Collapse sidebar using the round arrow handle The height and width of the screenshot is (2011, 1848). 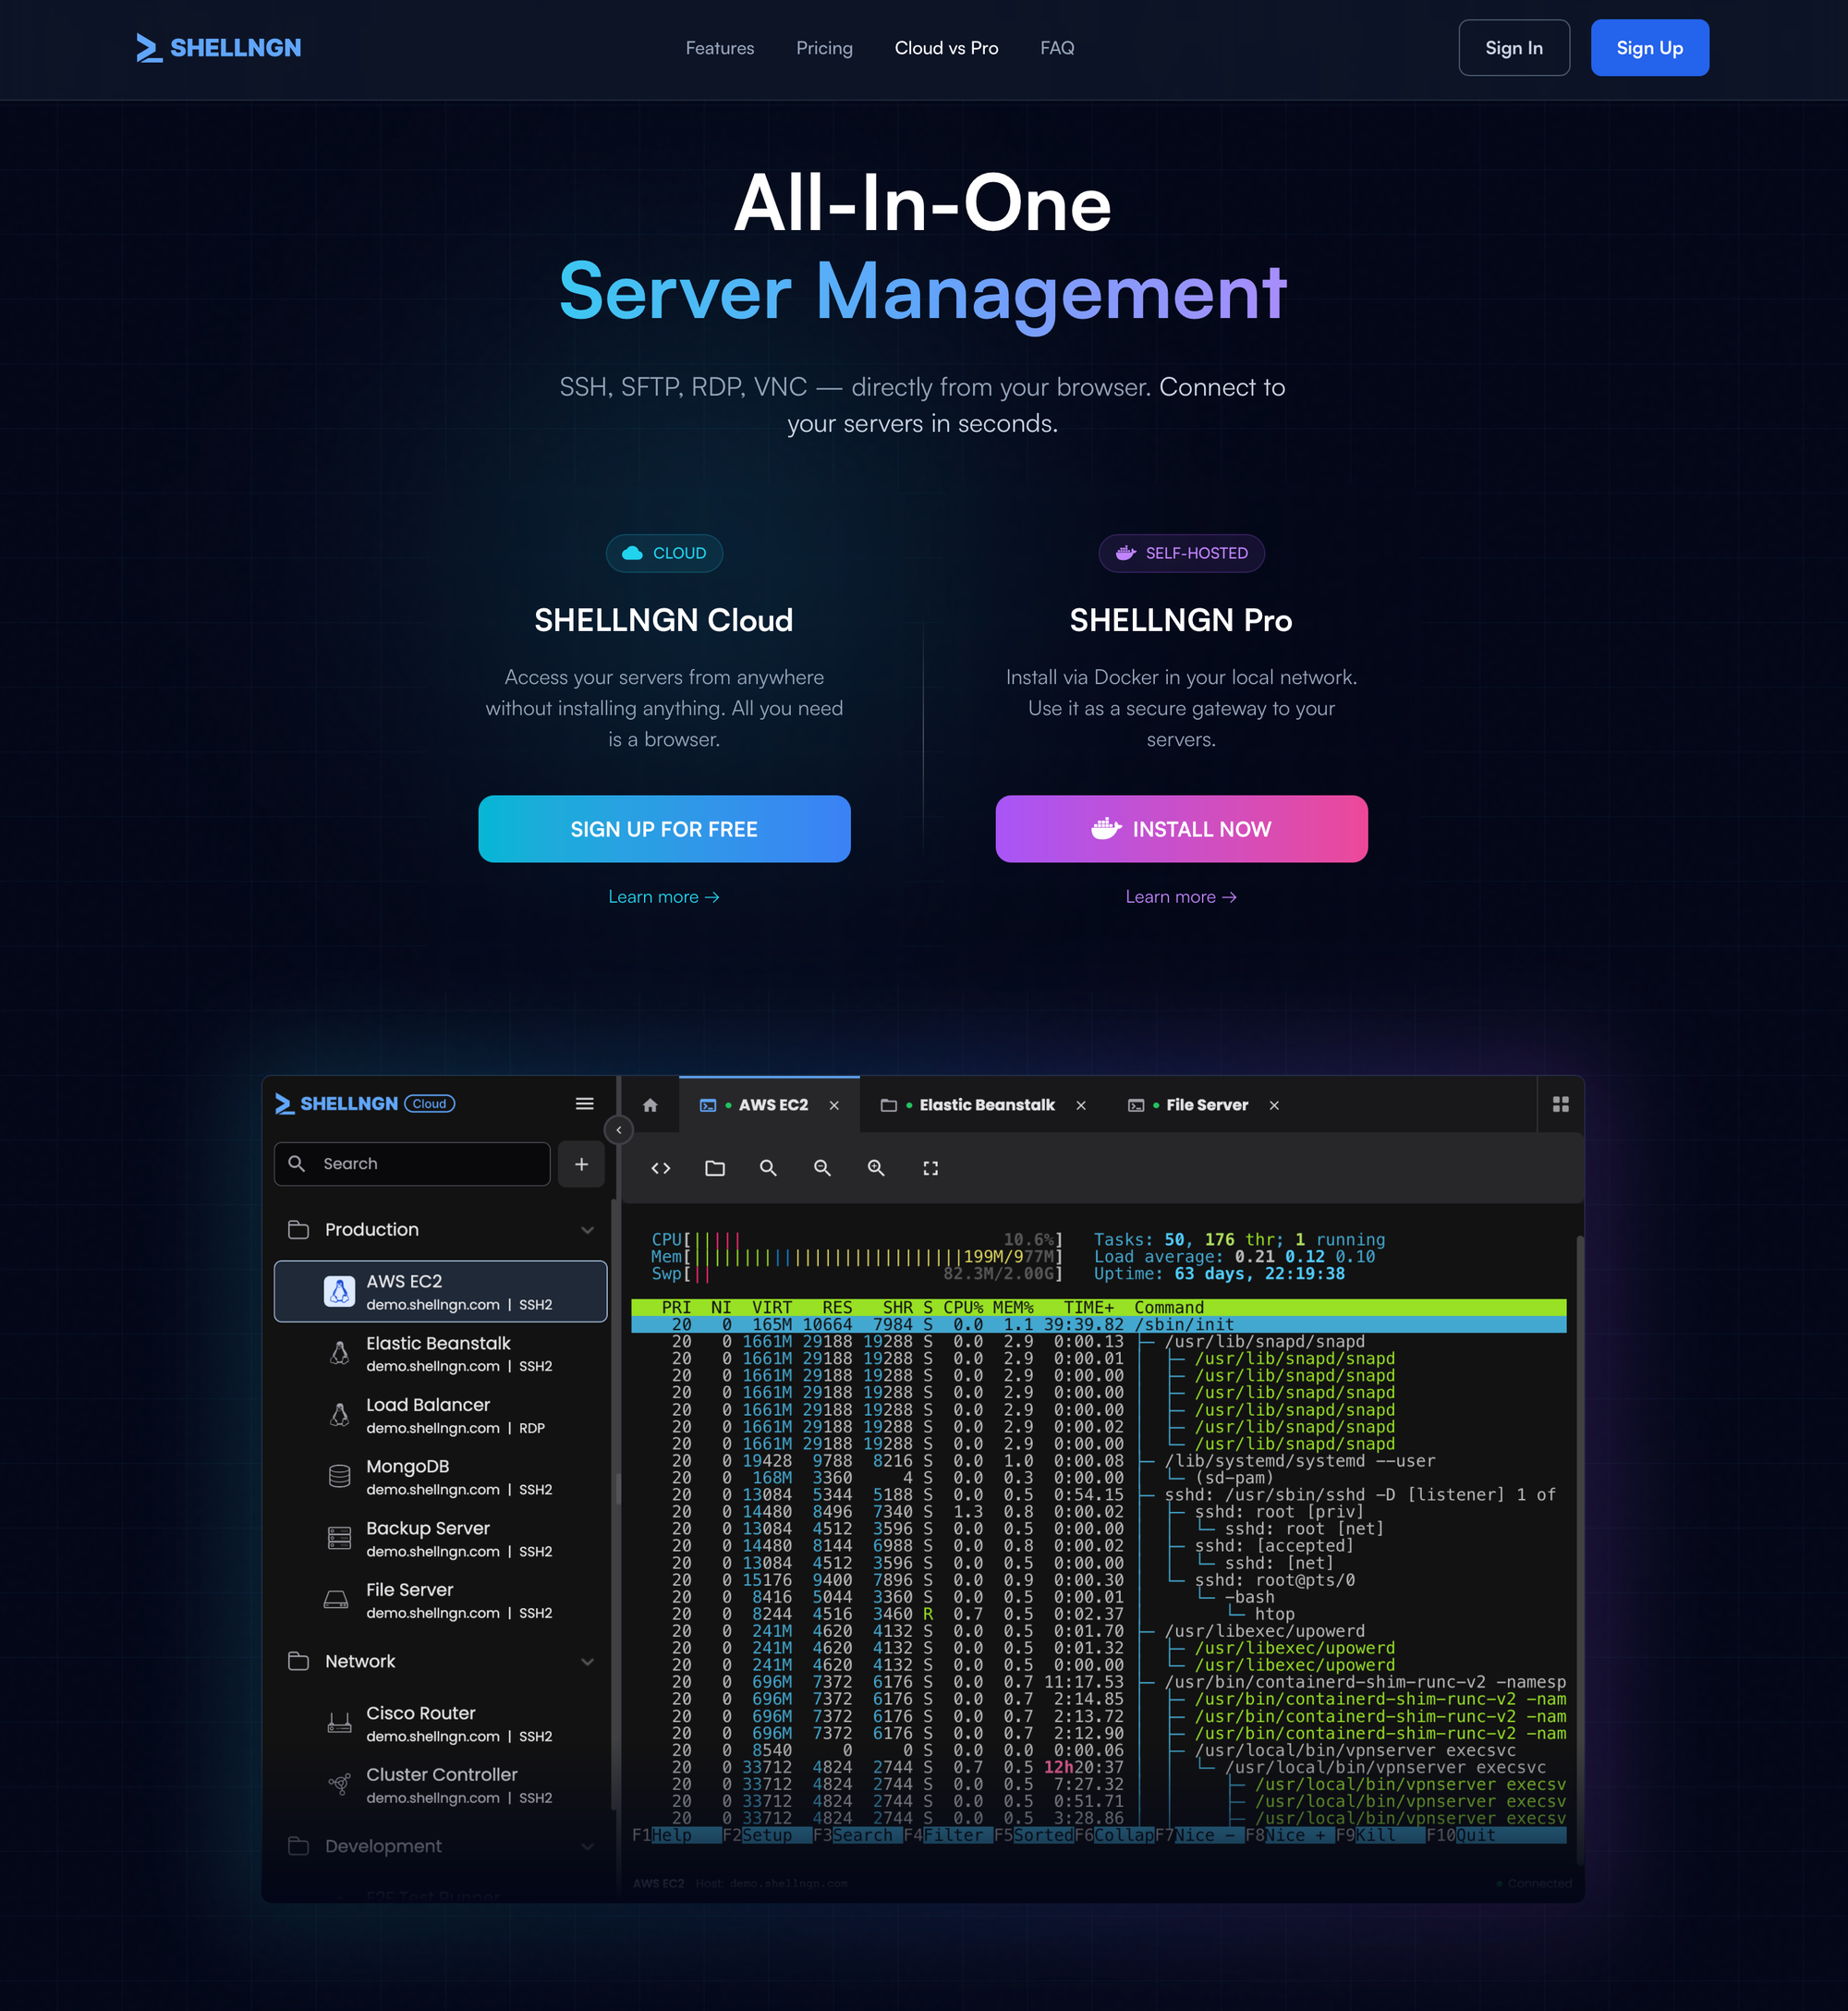619,1130
